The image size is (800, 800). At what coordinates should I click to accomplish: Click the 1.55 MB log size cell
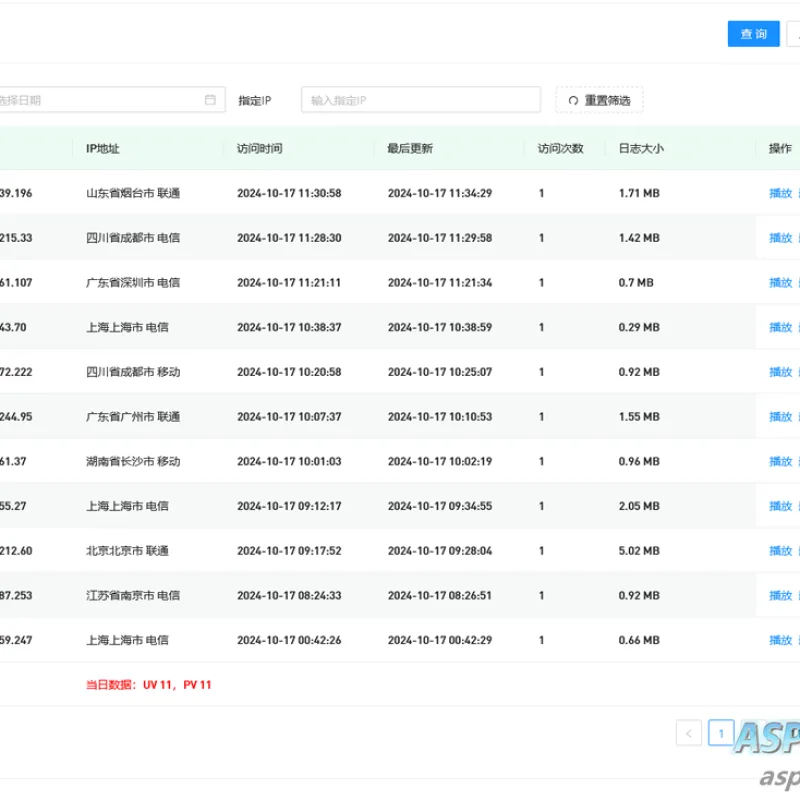click(639, 417)
